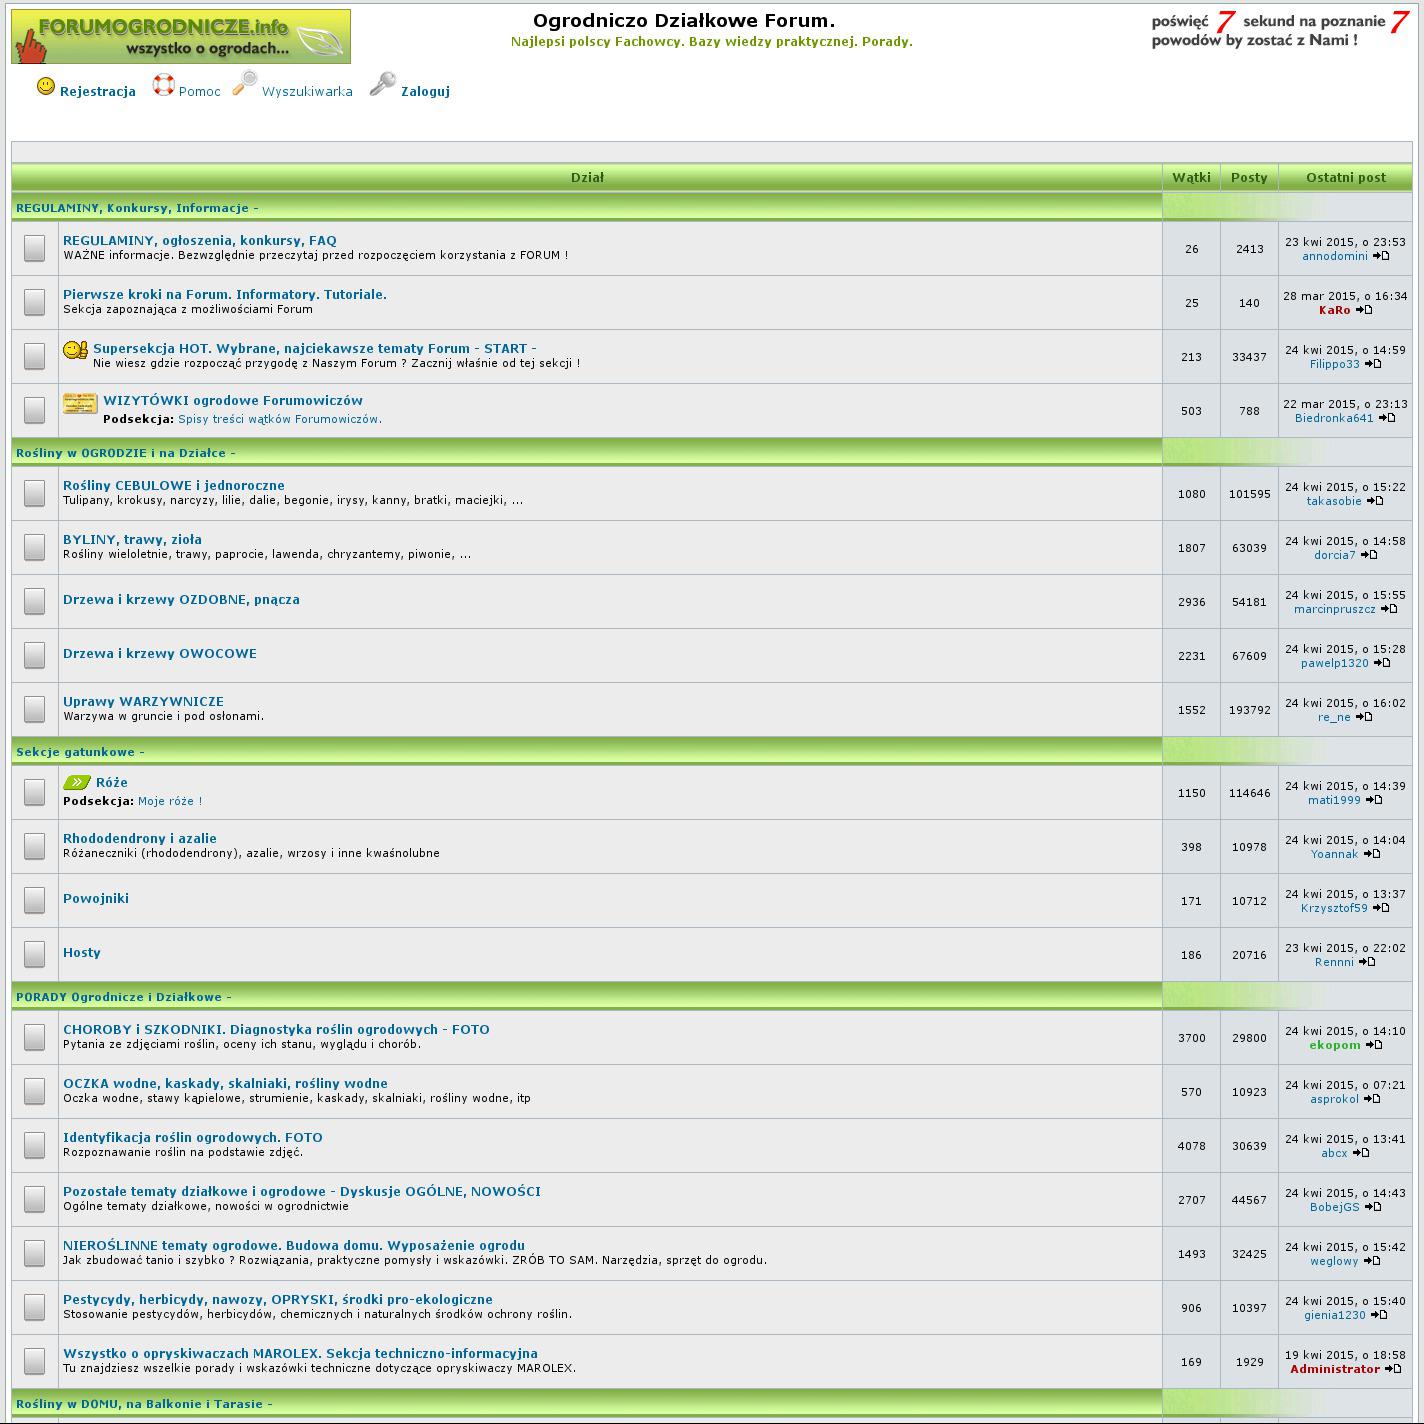Click the smiley icon beside Rejestracja
The height and width of the screenshot is (1424, 1424).
[x=46, y=87]
